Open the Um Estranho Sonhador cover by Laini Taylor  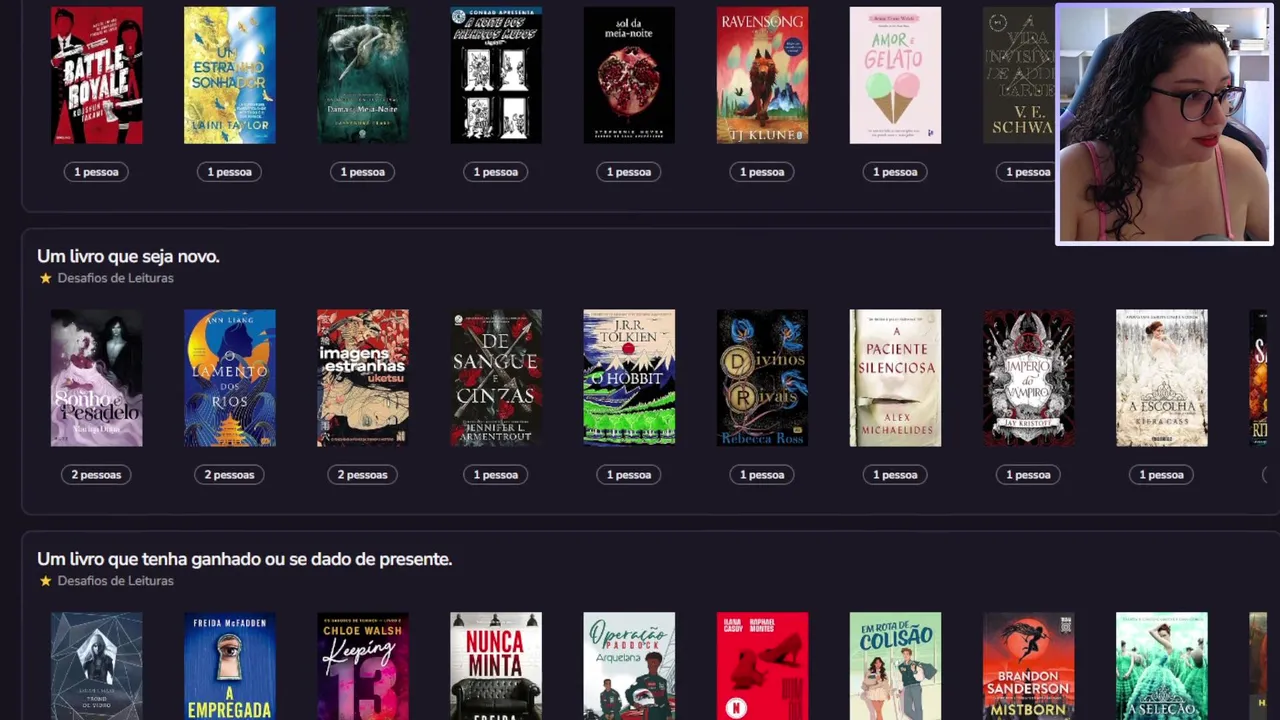tap(229, 75)
